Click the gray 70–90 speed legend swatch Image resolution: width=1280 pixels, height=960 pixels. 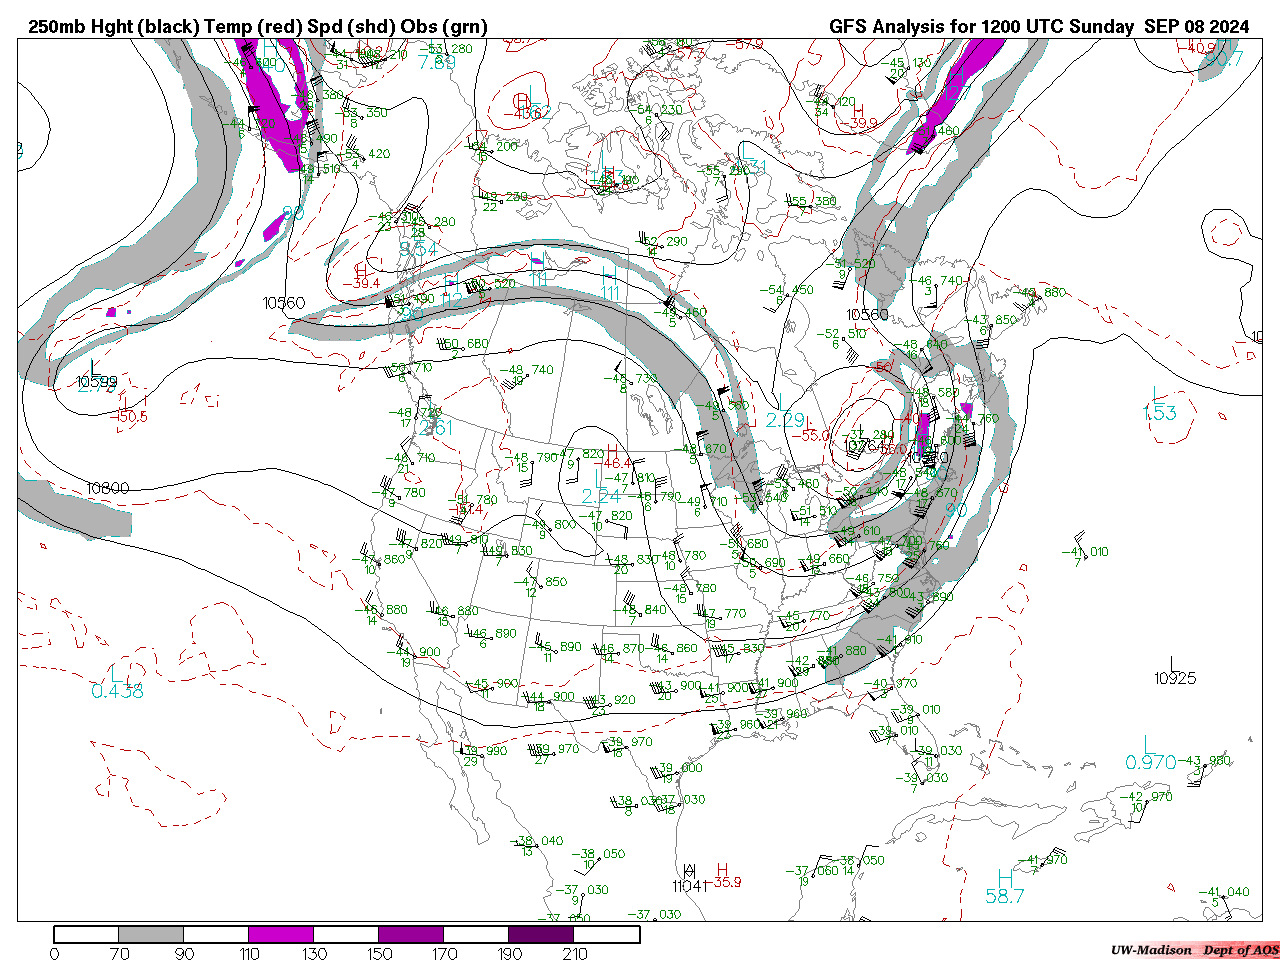(151, 934)
